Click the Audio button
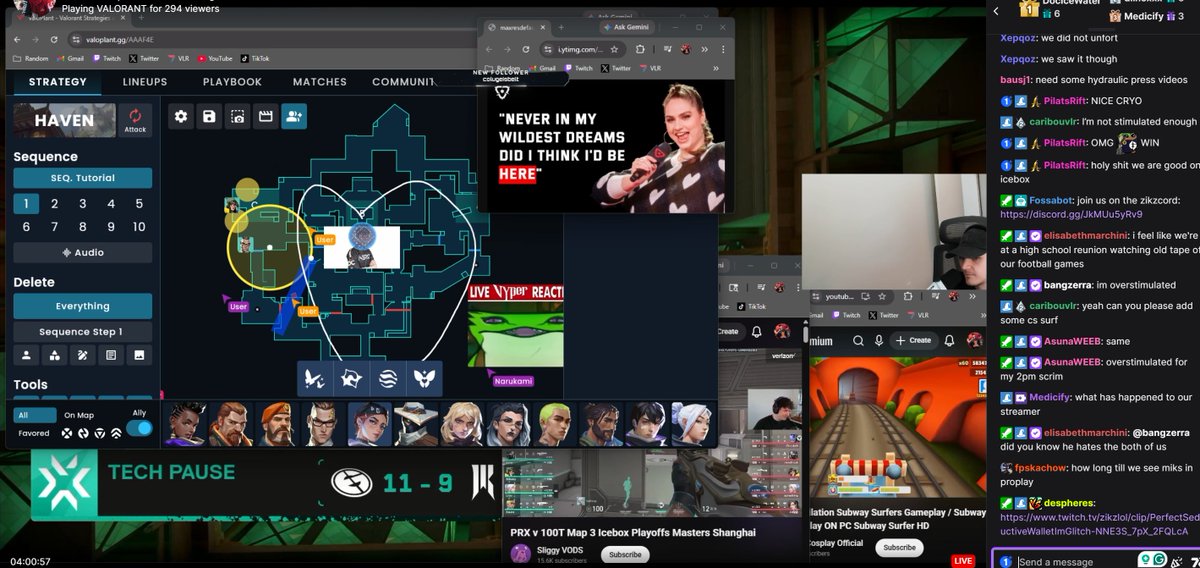This screenshot has width=1200, height=568. [x=83, y=253]
